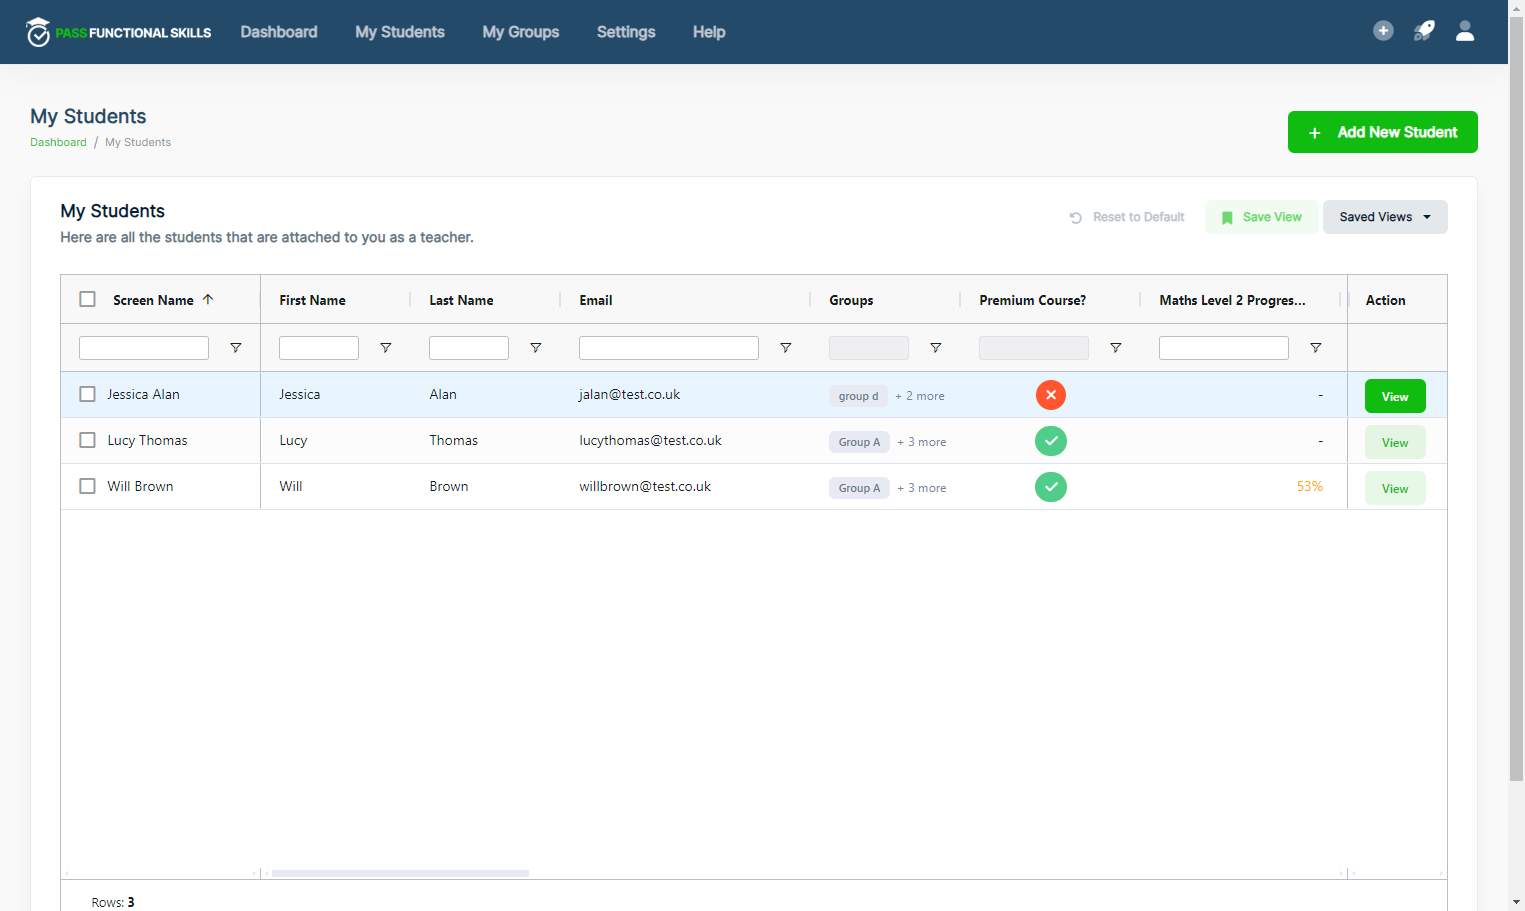Viewport: 1525px width, 911px height.
Task: Click the 'Group A' tag for Will Brown
Action: (x=859, y=488)
